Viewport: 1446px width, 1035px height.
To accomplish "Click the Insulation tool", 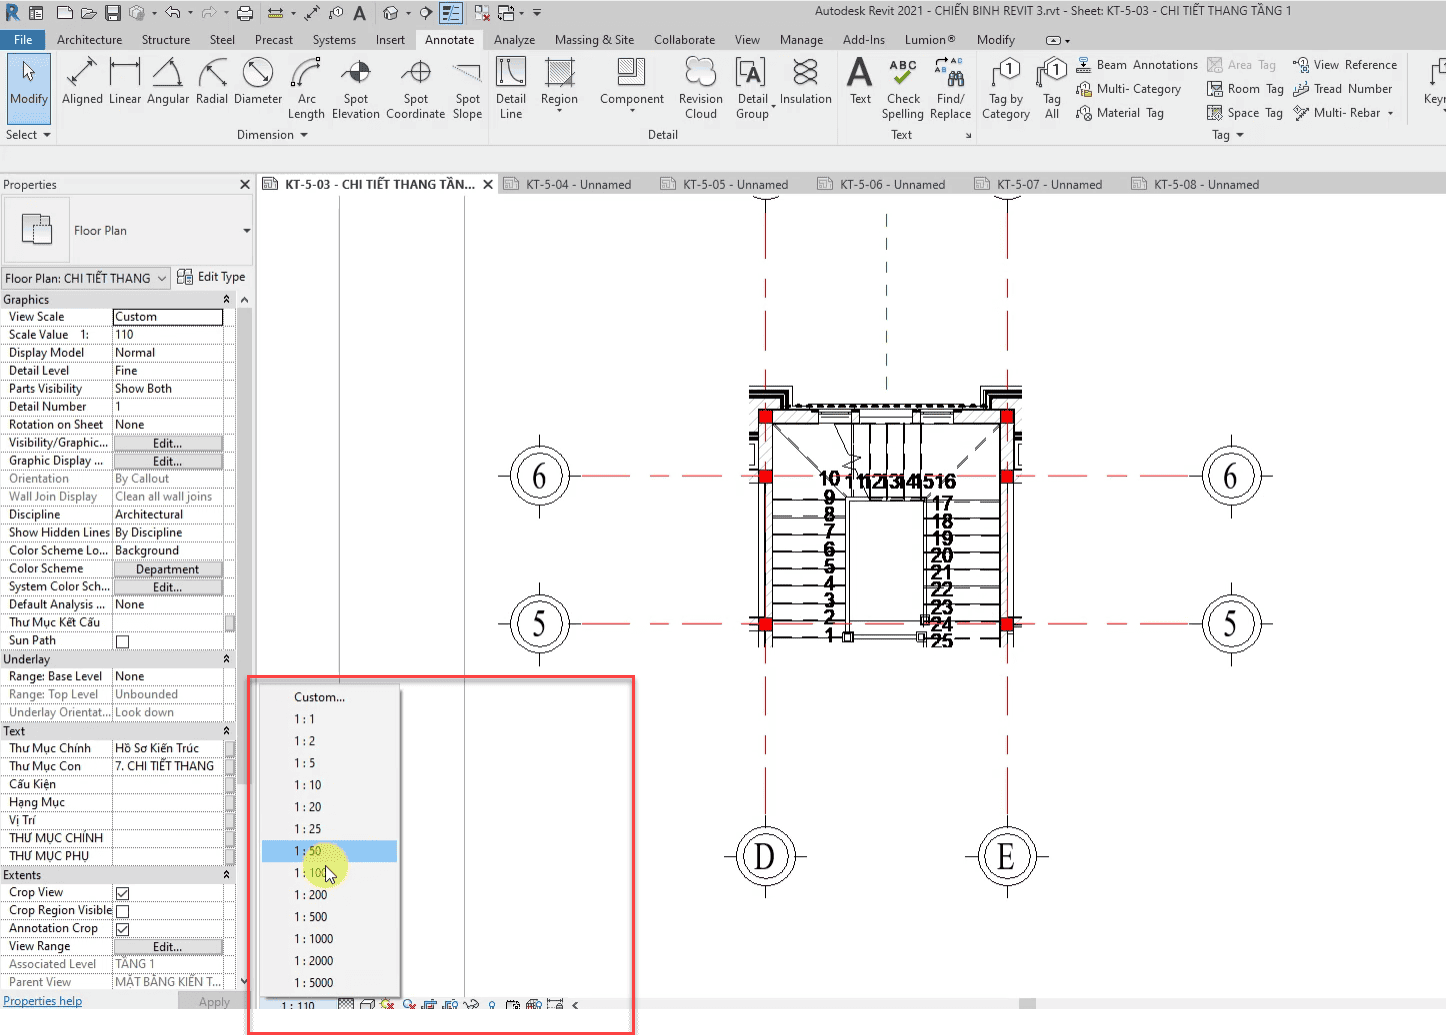I will tap(805, 82).
